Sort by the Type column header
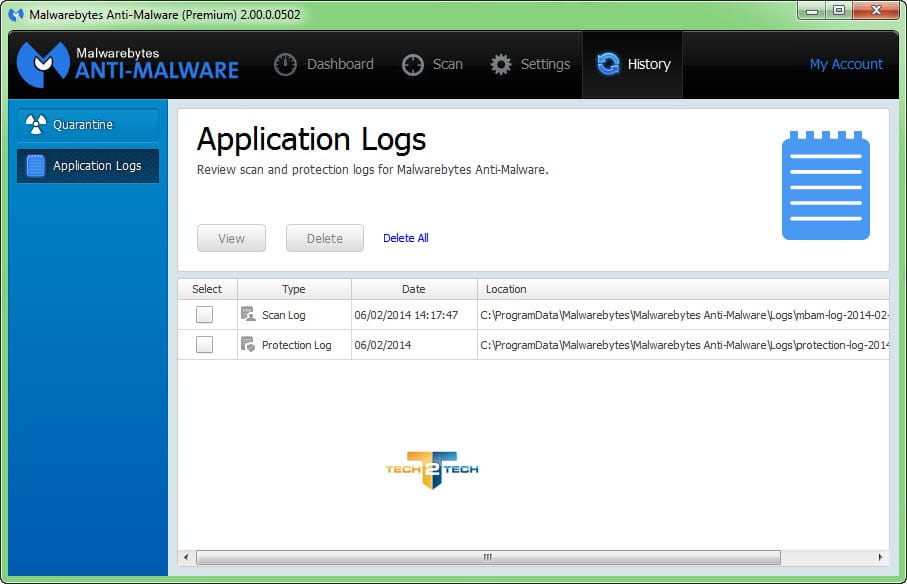The height and width of the screenshot is (584, 907). point(294,289)
